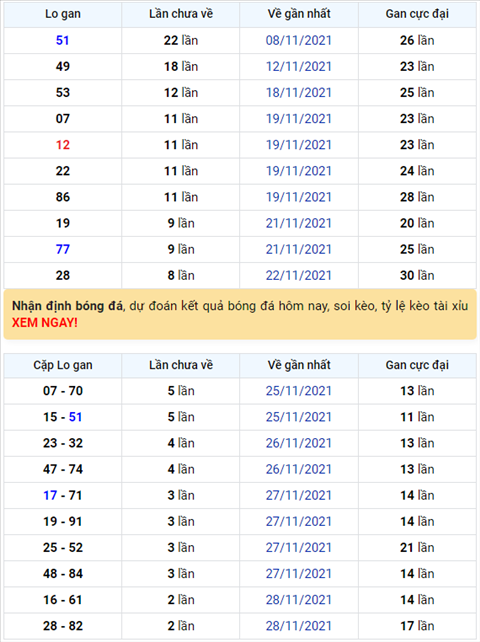
Task: Click the date 08/11/2021
Action: [x=299, y=41]
